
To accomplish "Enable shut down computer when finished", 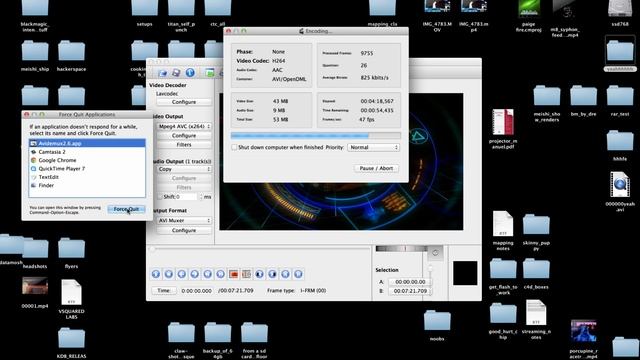I will coord(234,147).
